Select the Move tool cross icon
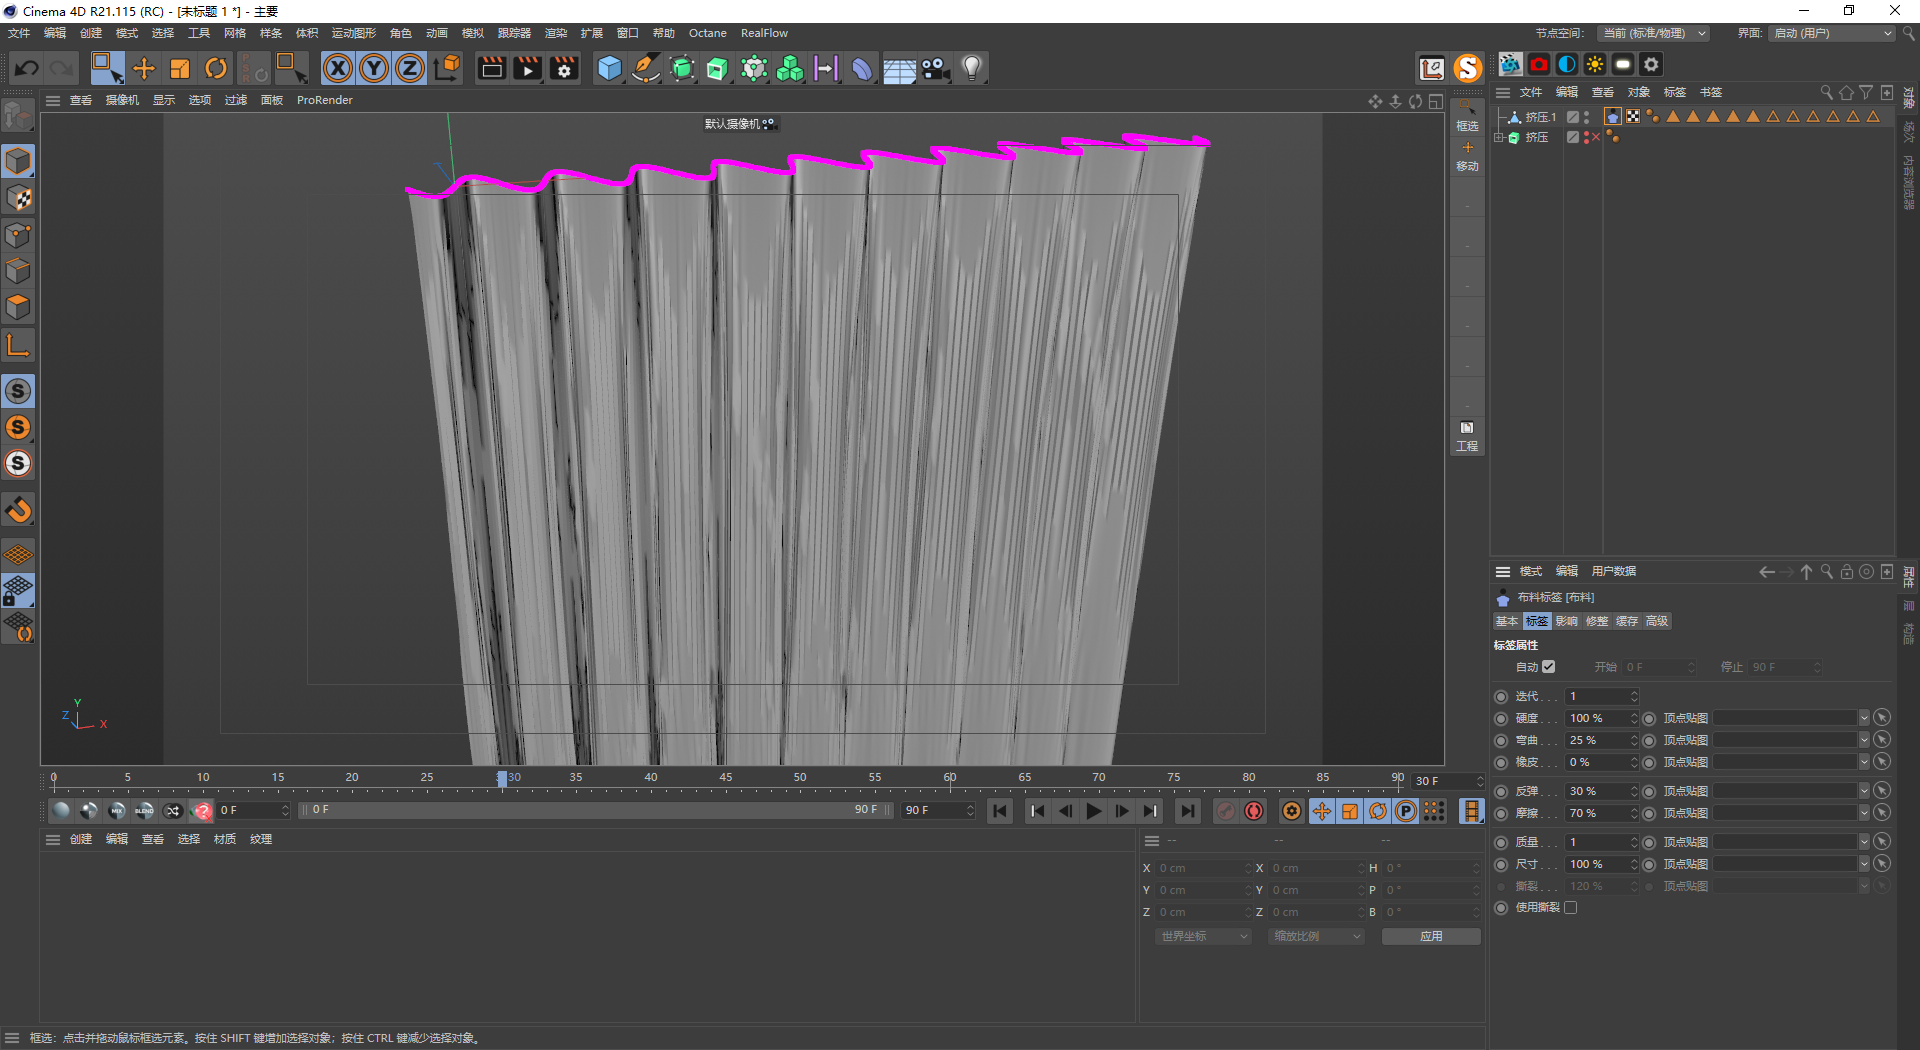The height and width of the screenshot is (1050, 1920). click(144, 68)
